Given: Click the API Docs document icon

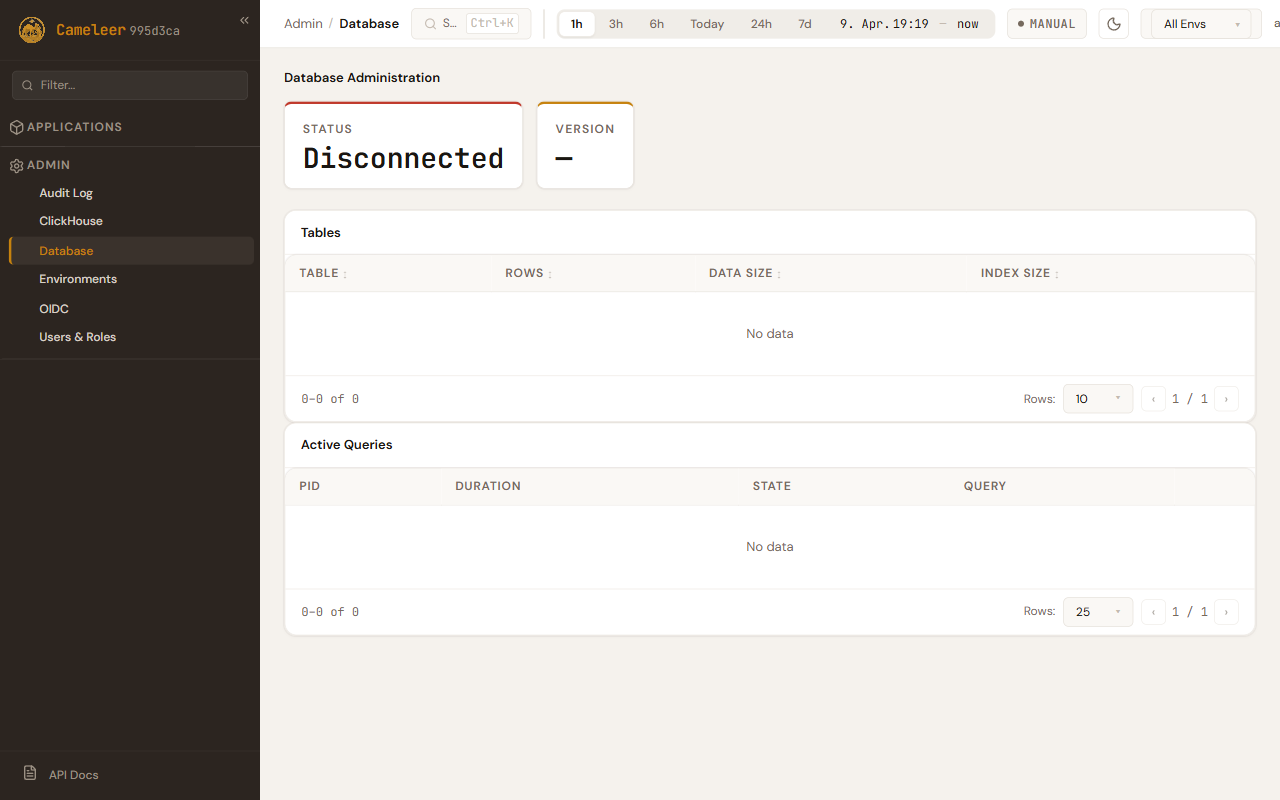Looking at the screenshot, I should click(30, 774).
